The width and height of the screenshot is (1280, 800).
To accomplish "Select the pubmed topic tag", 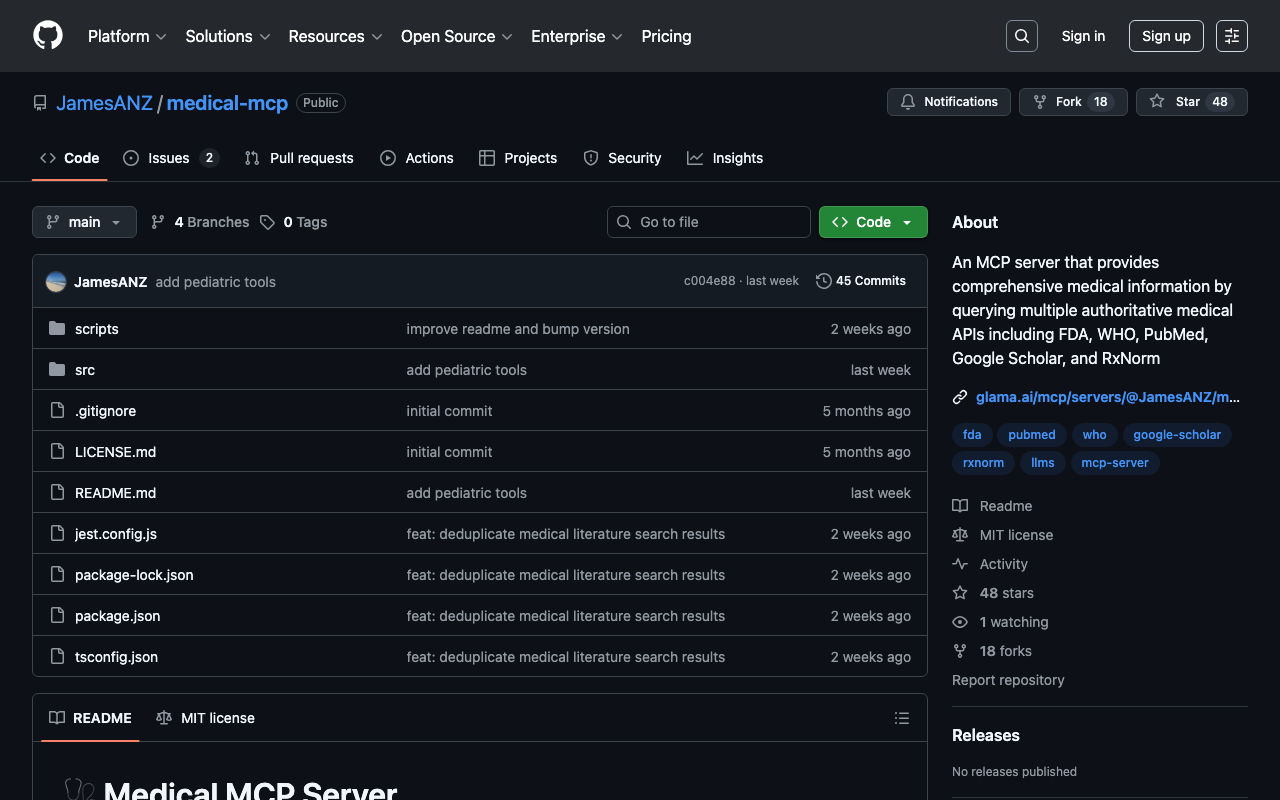I will tap(1031, 435).
